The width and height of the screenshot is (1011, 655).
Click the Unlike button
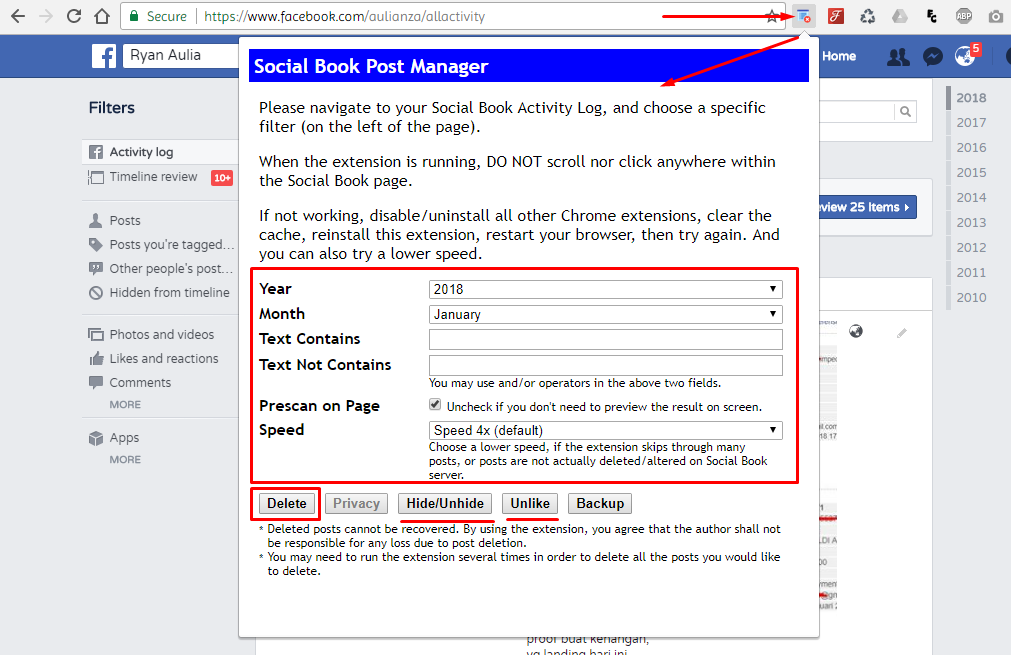tap(530, 503)
